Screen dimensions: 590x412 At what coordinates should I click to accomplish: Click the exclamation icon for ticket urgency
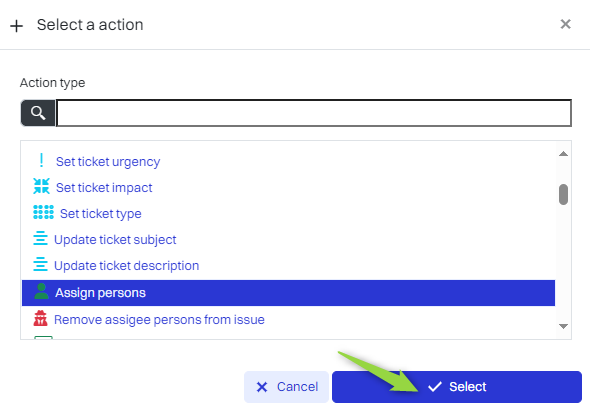(x=41, y=161)
